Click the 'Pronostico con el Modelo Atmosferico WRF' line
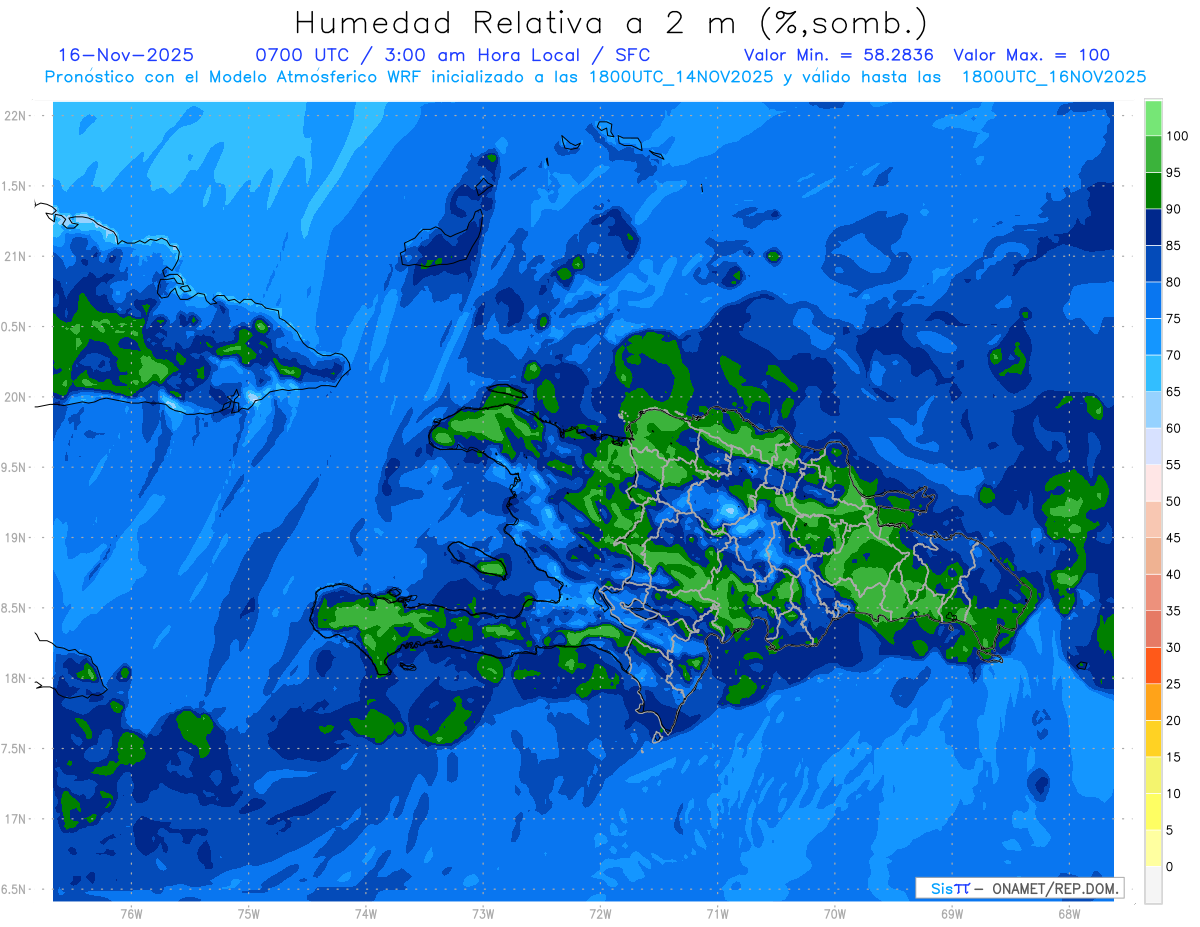1200x927 pixels. coord(595,77)
